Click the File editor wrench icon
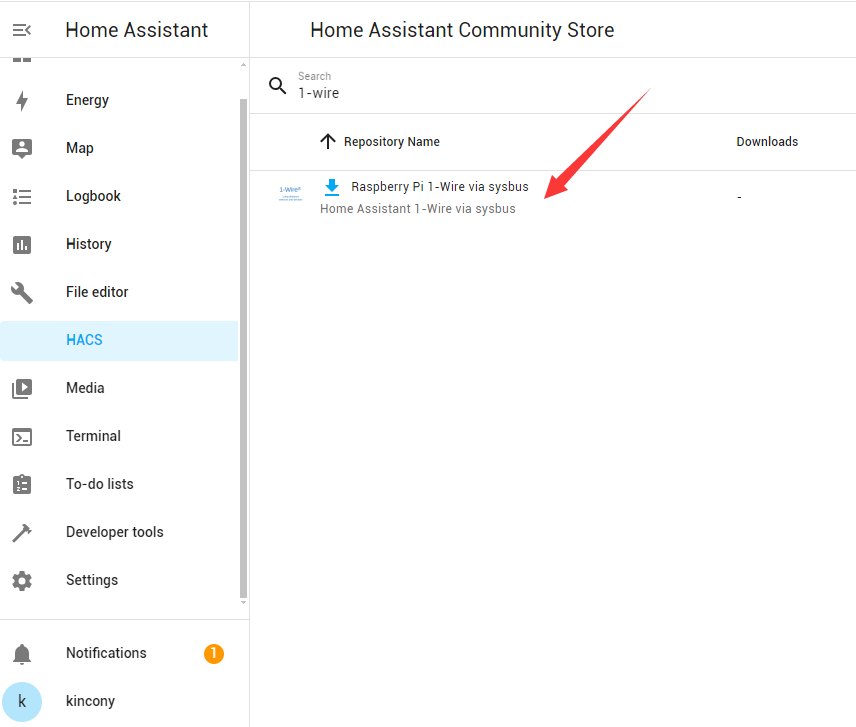 22,292
